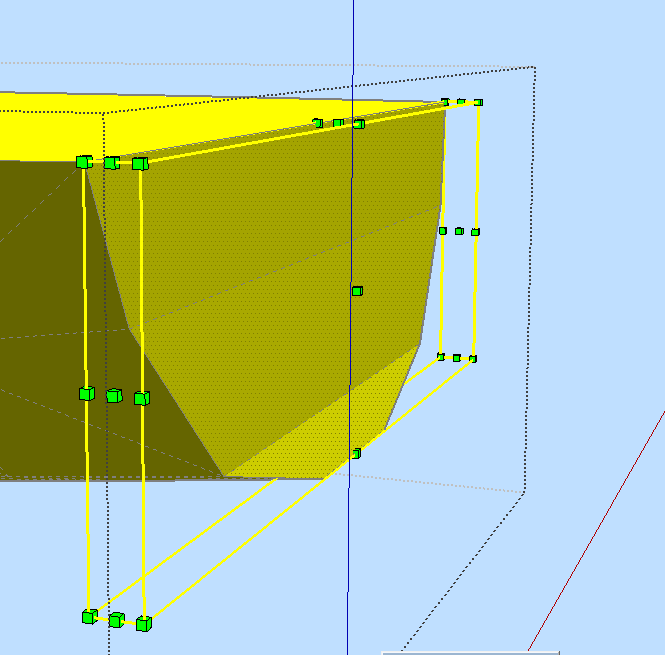Click the far top-right corner green grip

tap(479, 102)
